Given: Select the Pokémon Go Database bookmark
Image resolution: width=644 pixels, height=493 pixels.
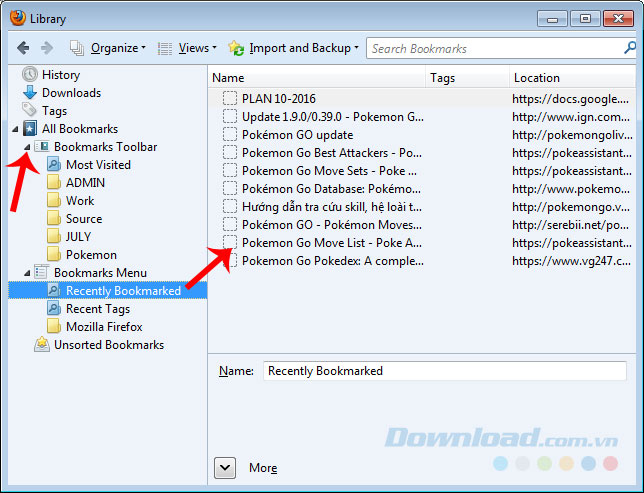Looking at the screenshot, I should point(331,189).
